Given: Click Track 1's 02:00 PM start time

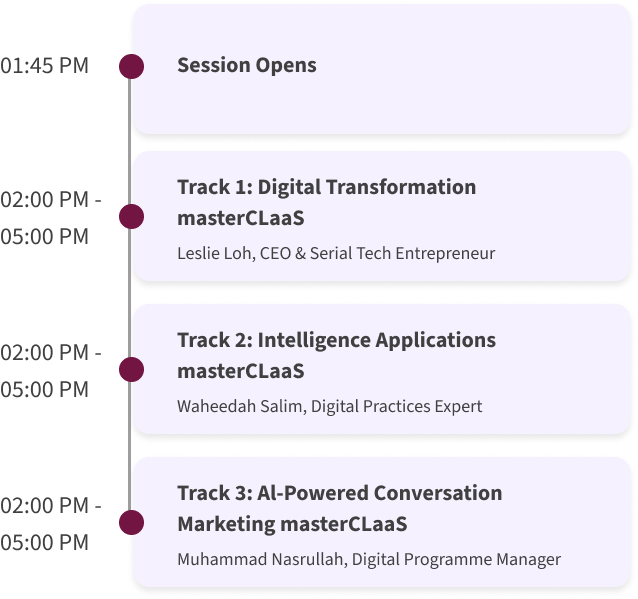Looking at the screenshot, I should click(44, 199).
